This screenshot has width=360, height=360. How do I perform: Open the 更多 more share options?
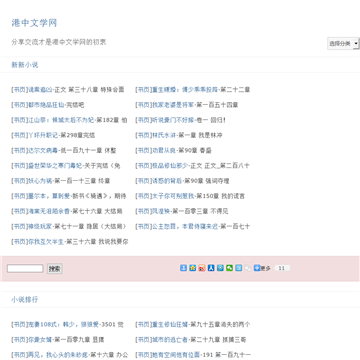tap(262, 268)
